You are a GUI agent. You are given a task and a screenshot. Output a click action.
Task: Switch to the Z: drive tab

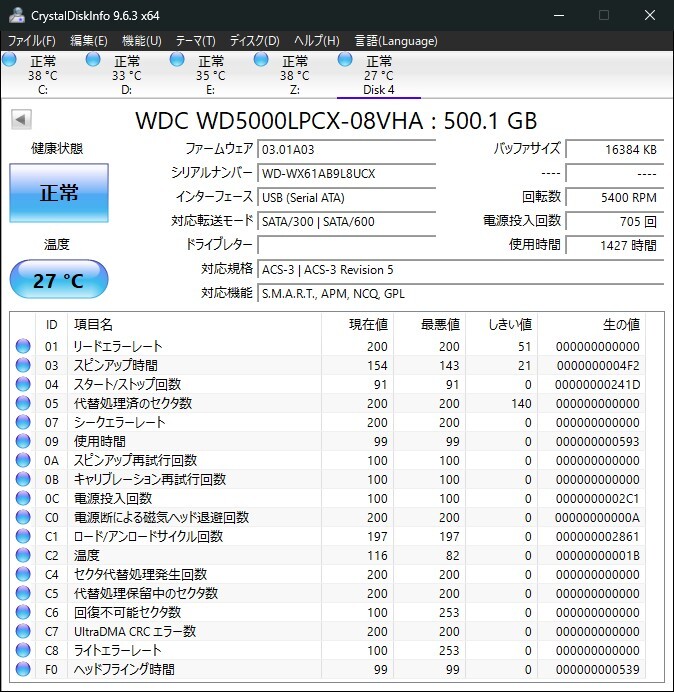(x=294, y=74)
